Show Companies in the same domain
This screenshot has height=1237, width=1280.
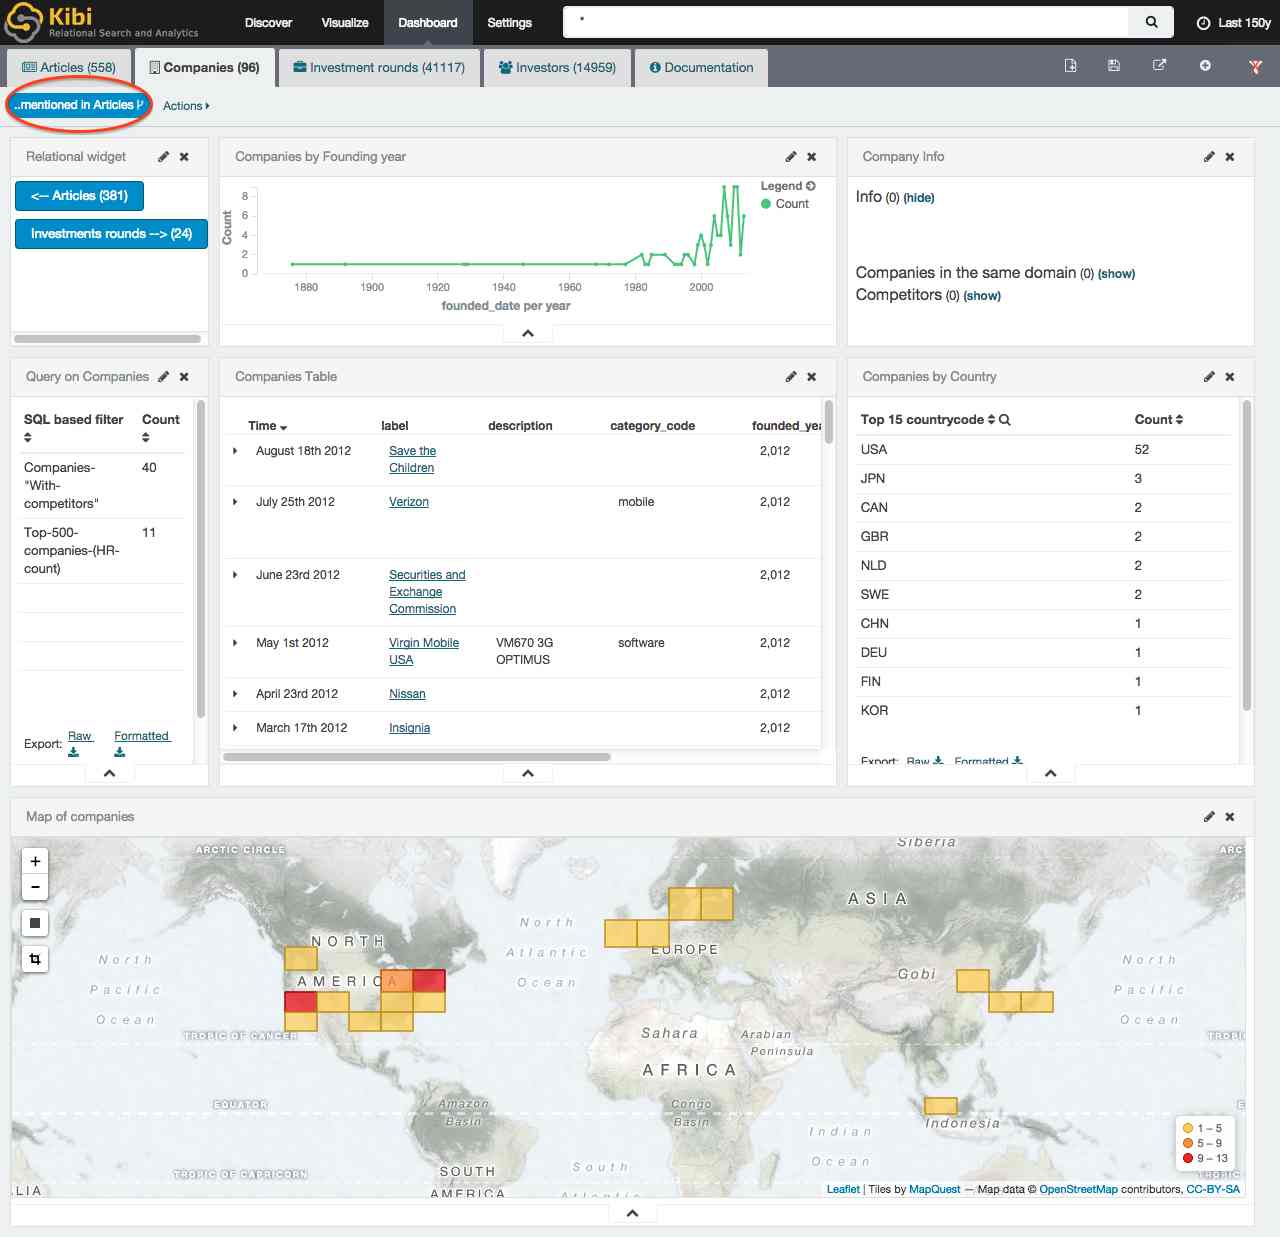coord(1116,274)
